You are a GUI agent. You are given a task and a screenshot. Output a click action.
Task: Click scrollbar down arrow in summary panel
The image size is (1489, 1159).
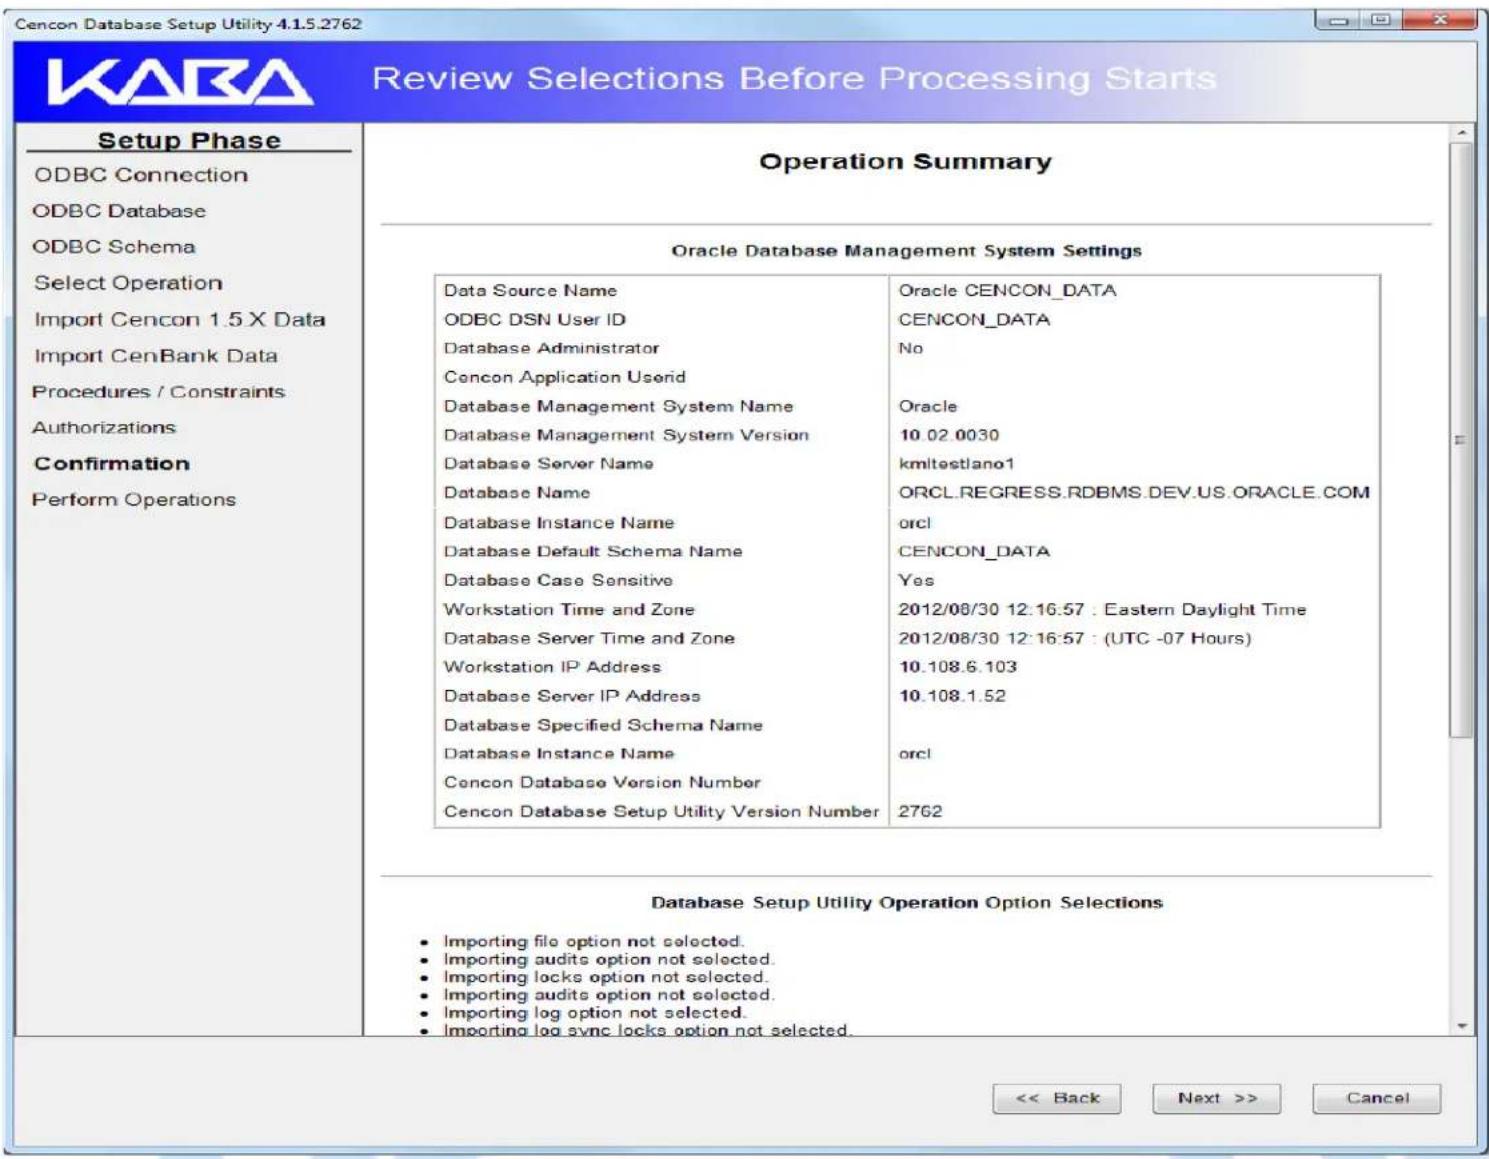(x=1462, y=1026)
